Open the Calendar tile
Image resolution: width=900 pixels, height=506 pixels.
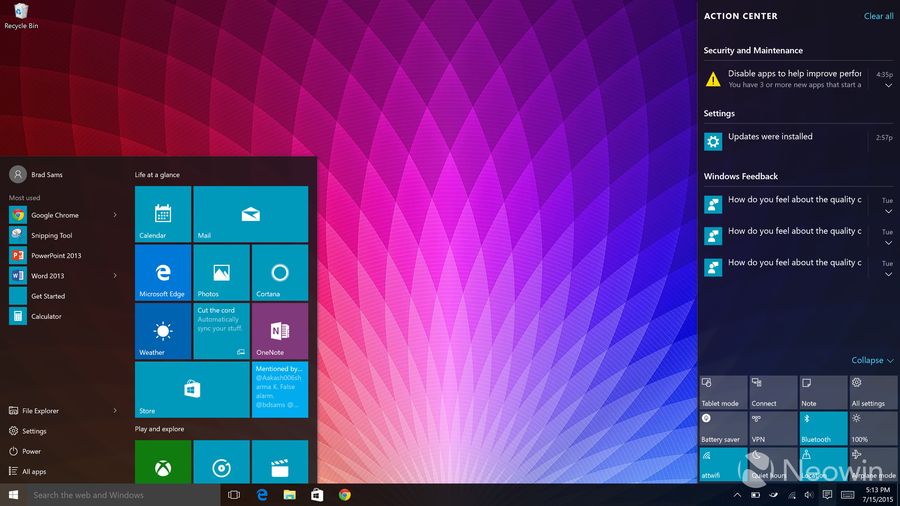(163, 214)
